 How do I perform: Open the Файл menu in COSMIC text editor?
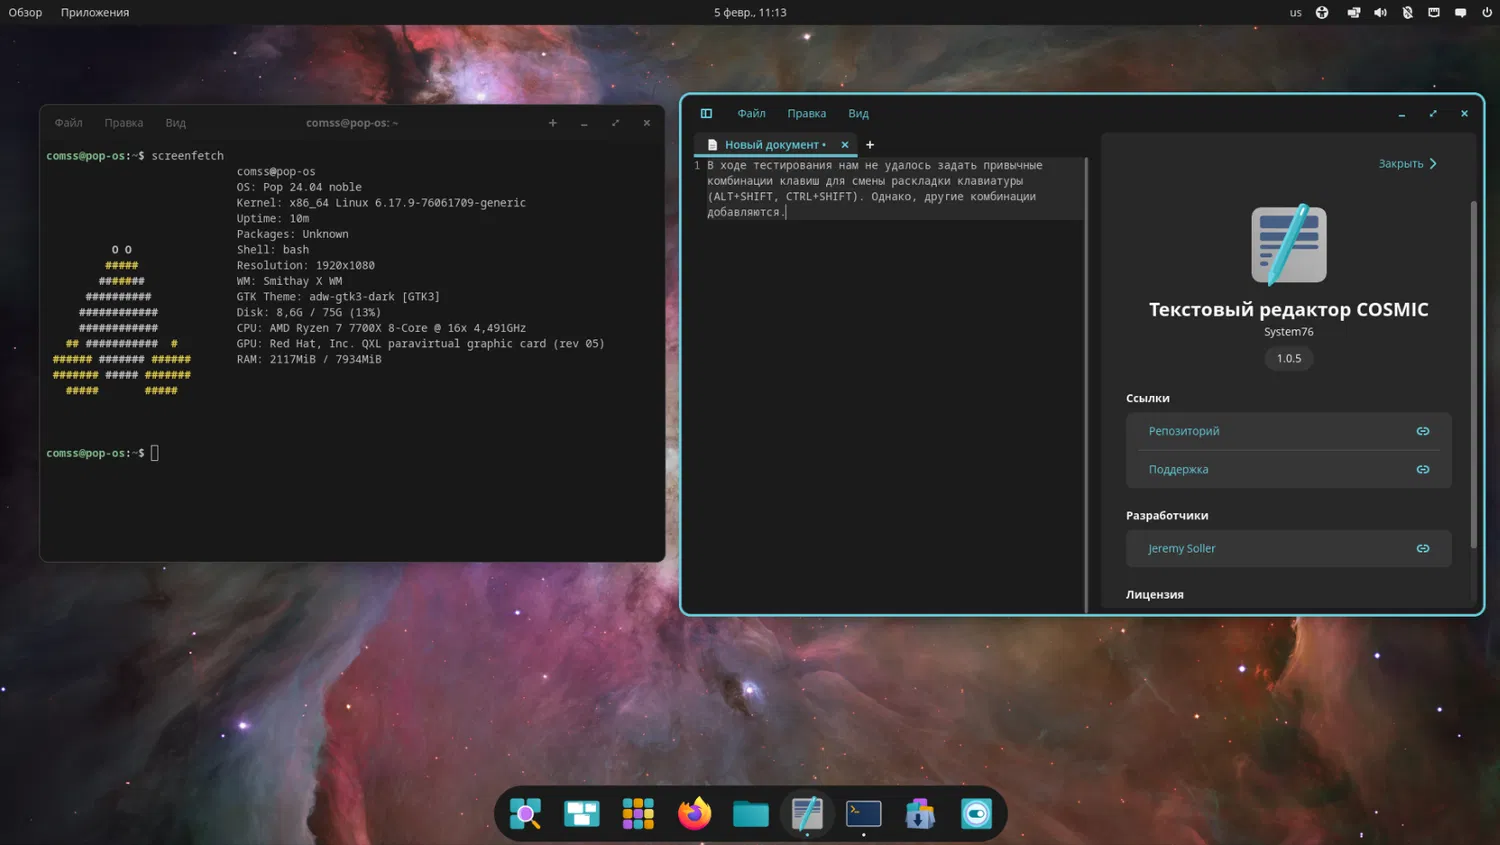pos(751,114)
